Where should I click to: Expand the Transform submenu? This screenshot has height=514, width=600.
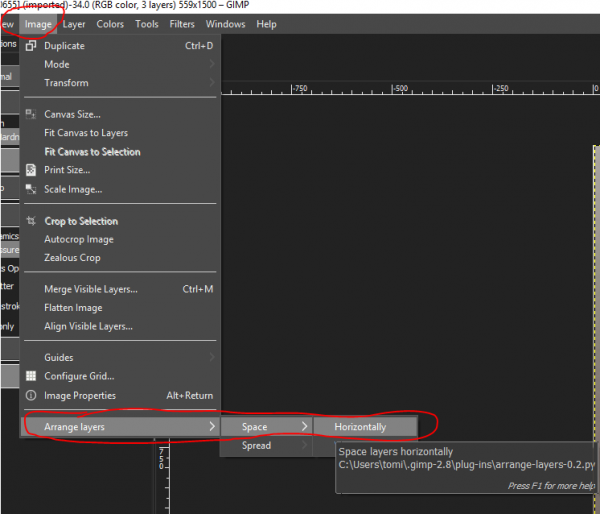(120, 83)
